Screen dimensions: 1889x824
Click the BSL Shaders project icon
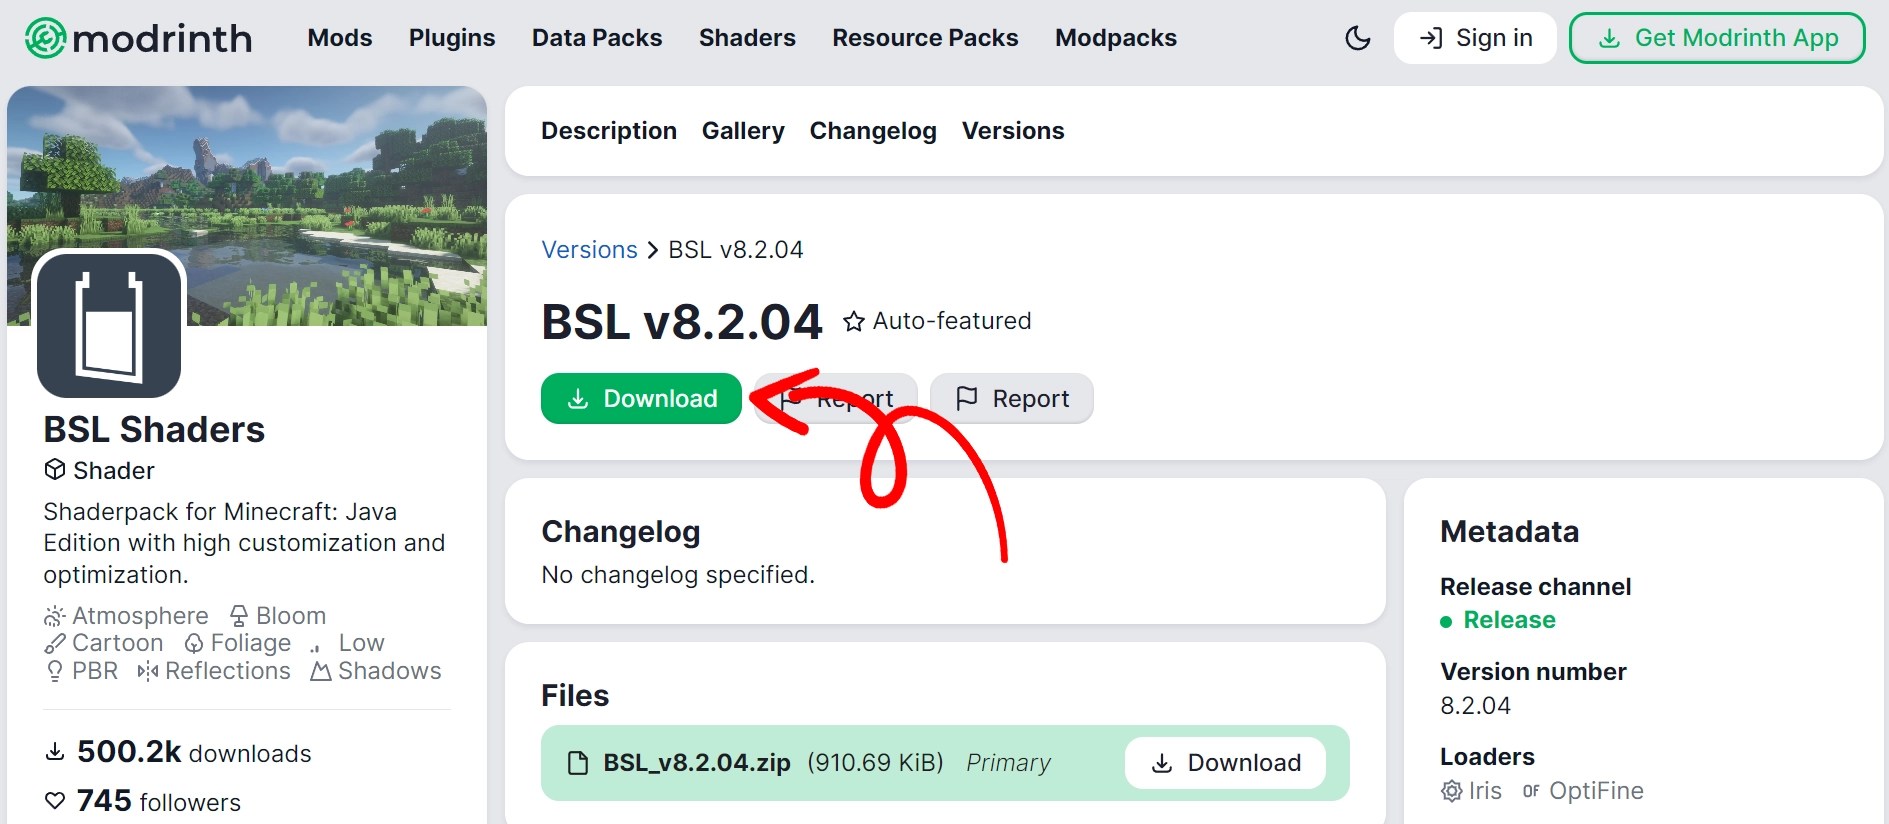click(x=109, y=325)
